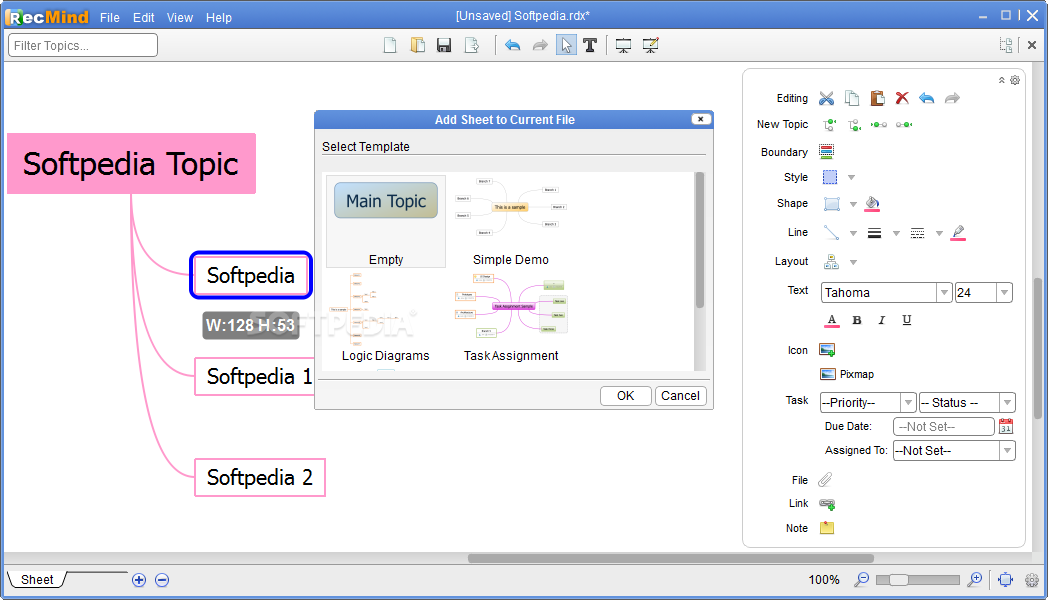Click the Style swatch icon
This screenshot has height=600, width=1048.
(829, 177)
